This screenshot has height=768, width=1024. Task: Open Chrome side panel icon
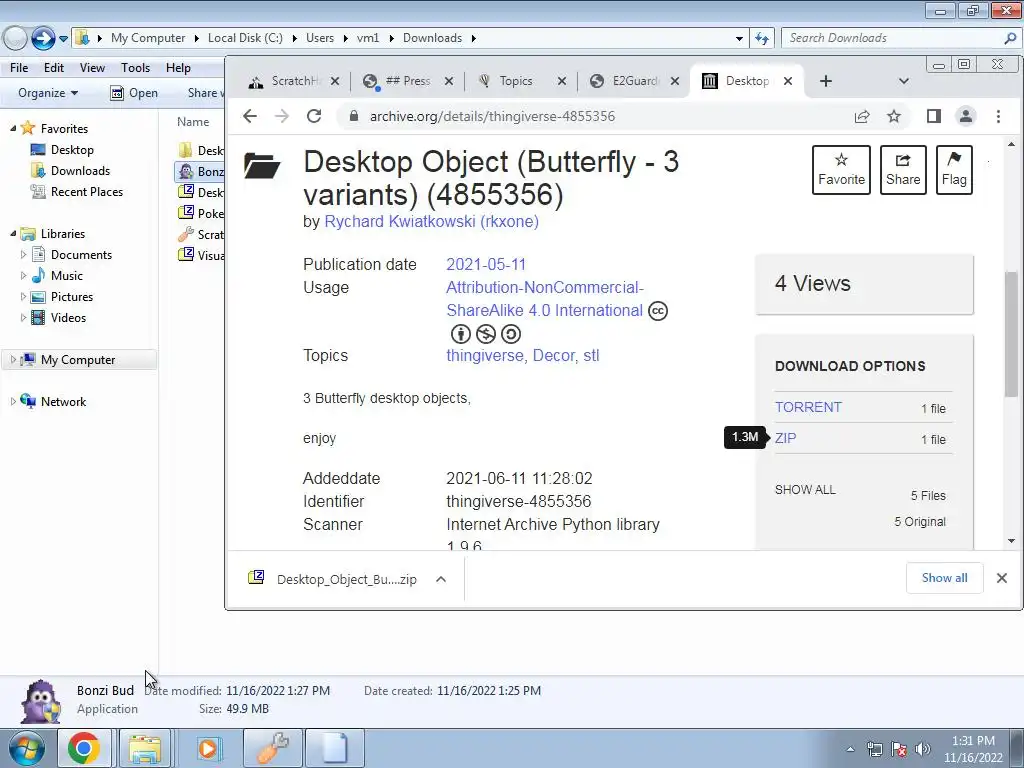click(x=934, y=116)
